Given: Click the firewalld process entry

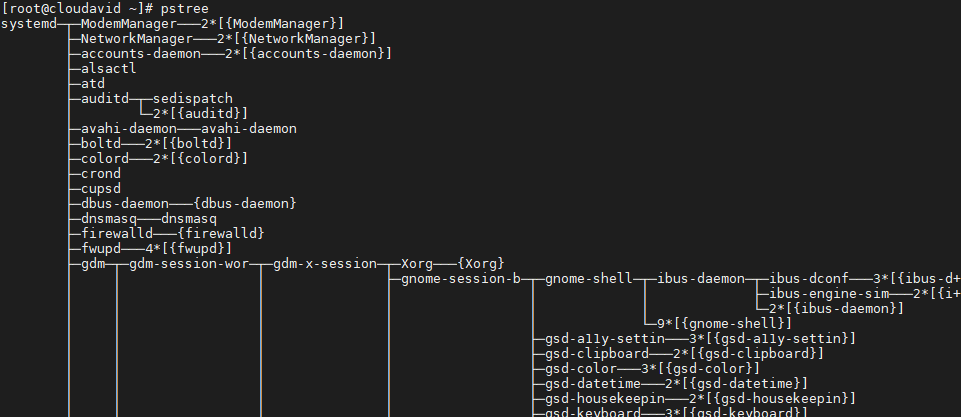Looking at the screenshot, I should [x=116, y=233].
